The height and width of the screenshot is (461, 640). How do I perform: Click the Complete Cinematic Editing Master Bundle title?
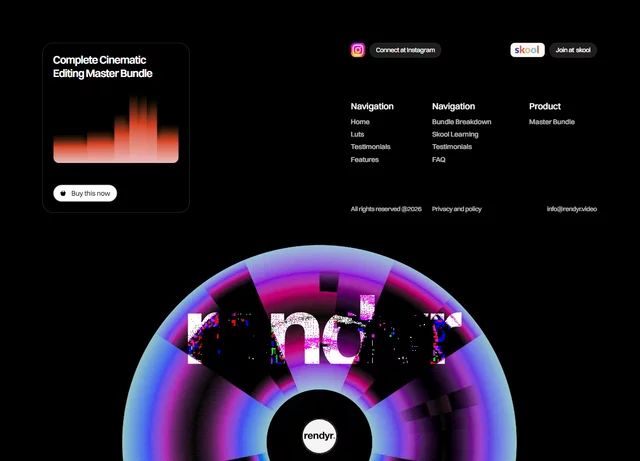pos(102,67)
